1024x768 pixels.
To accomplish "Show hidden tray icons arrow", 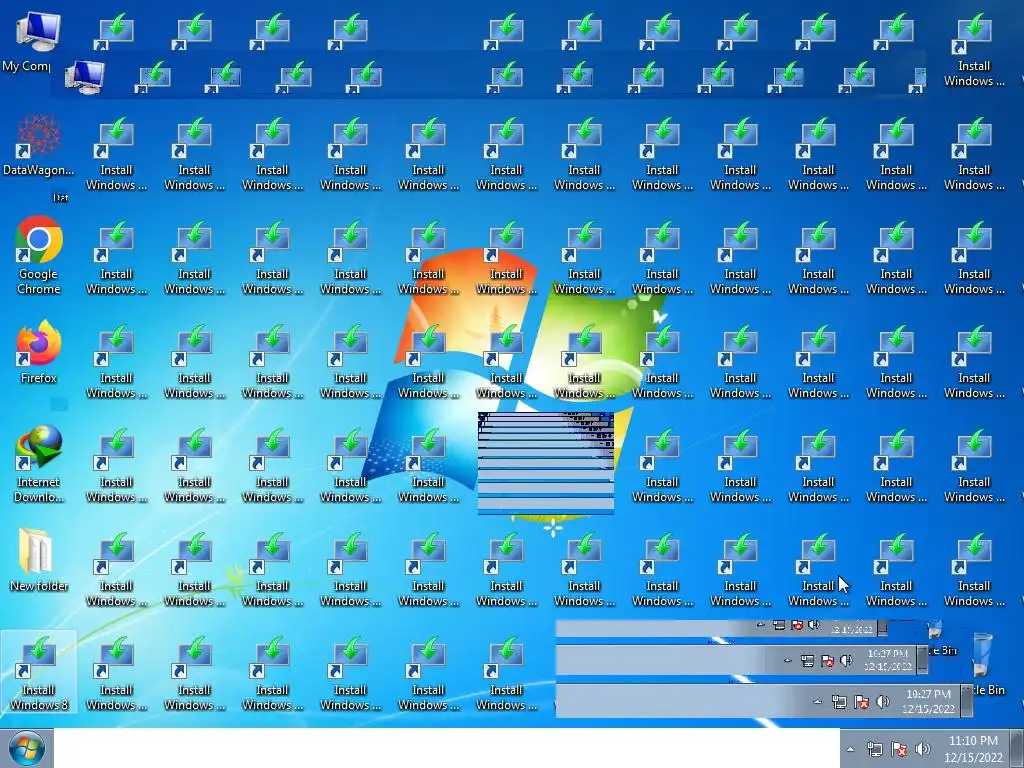I will click(850, 749).
